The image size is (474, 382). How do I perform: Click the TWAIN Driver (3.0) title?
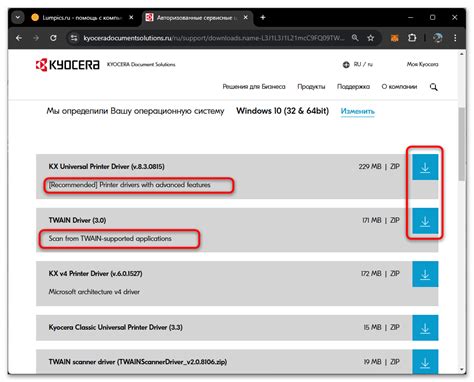coord(77,220)
